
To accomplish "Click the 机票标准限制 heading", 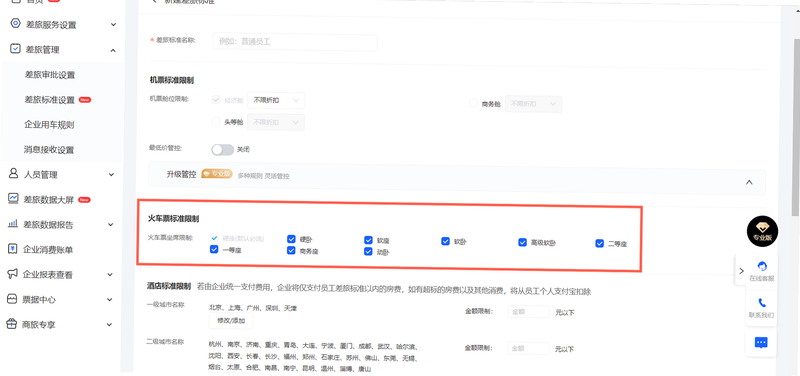I will point(171,80).
